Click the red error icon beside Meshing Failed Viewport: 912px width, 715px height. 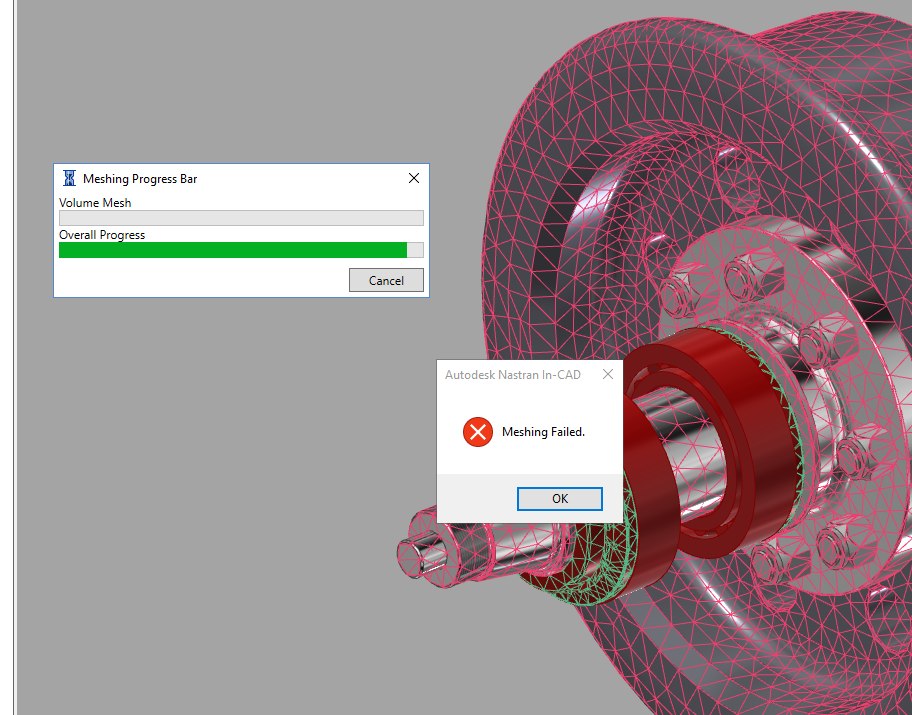(478, 432)
